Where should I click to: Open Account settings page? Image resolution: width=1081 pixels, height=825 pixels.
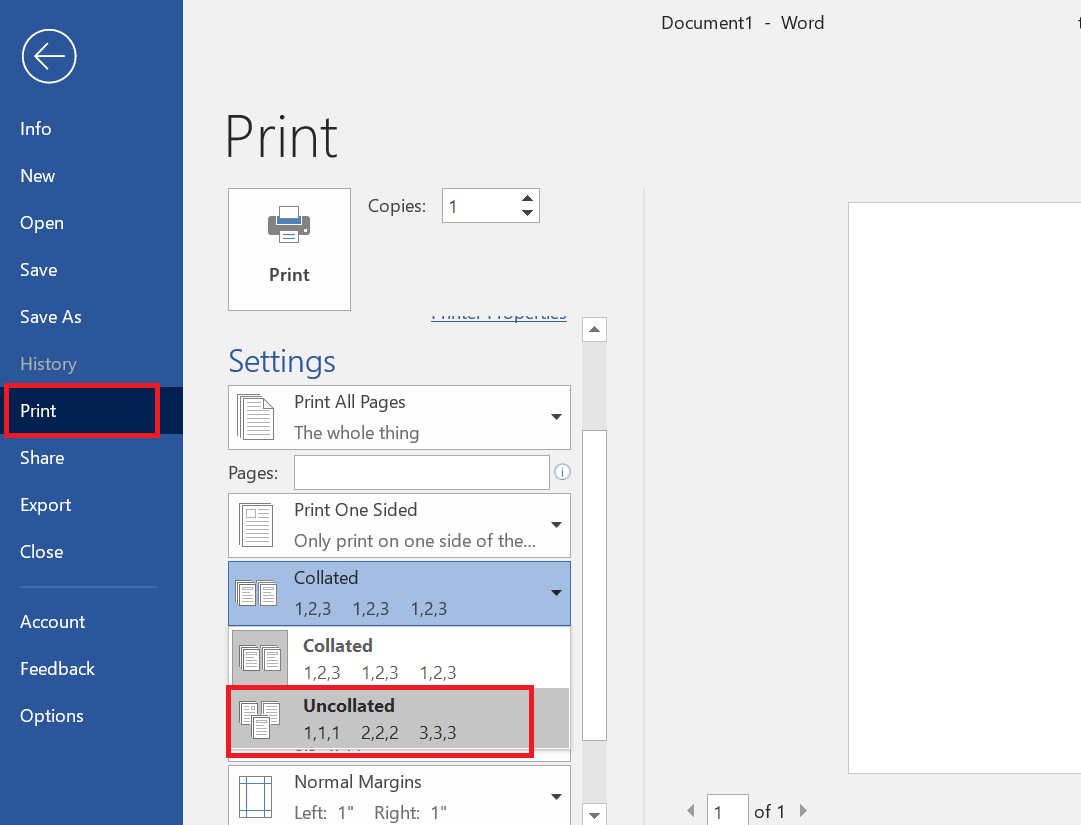coord(52,622)
